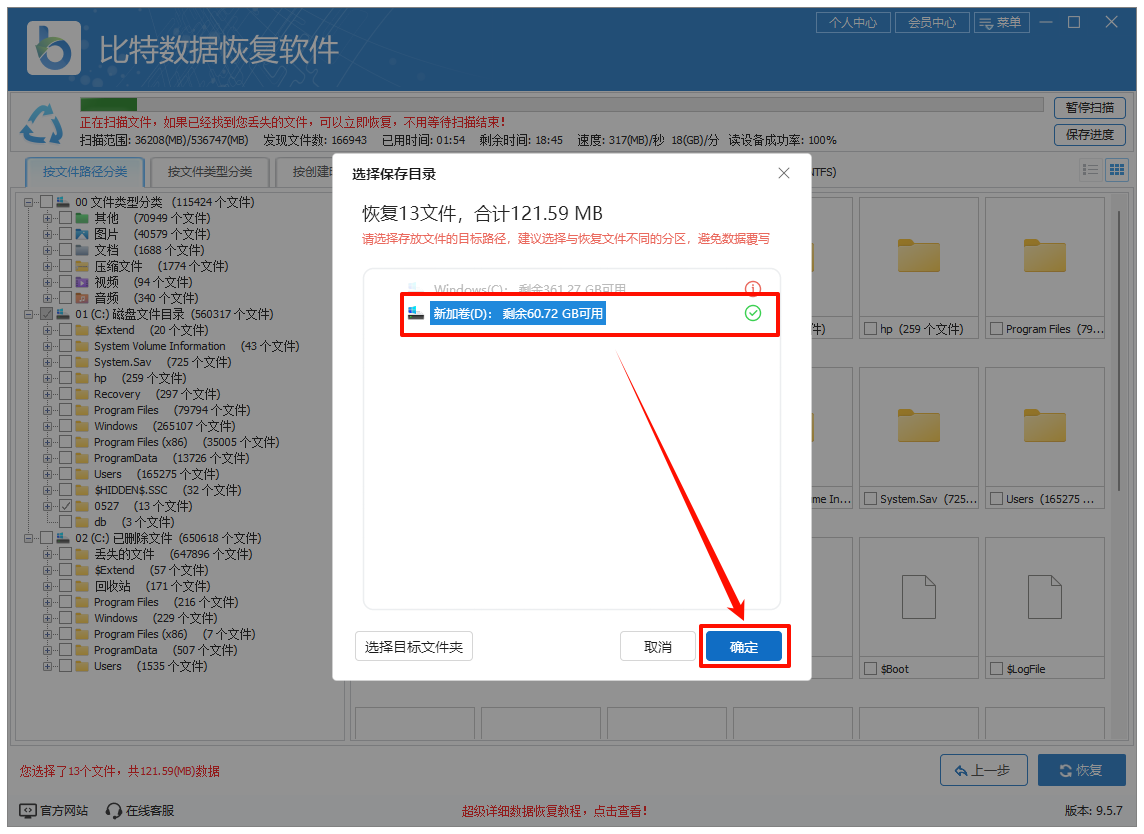This screenshot has width=1144, height=834.
Task: Expand the 丢失的文件 node
Action: point(47,554)
